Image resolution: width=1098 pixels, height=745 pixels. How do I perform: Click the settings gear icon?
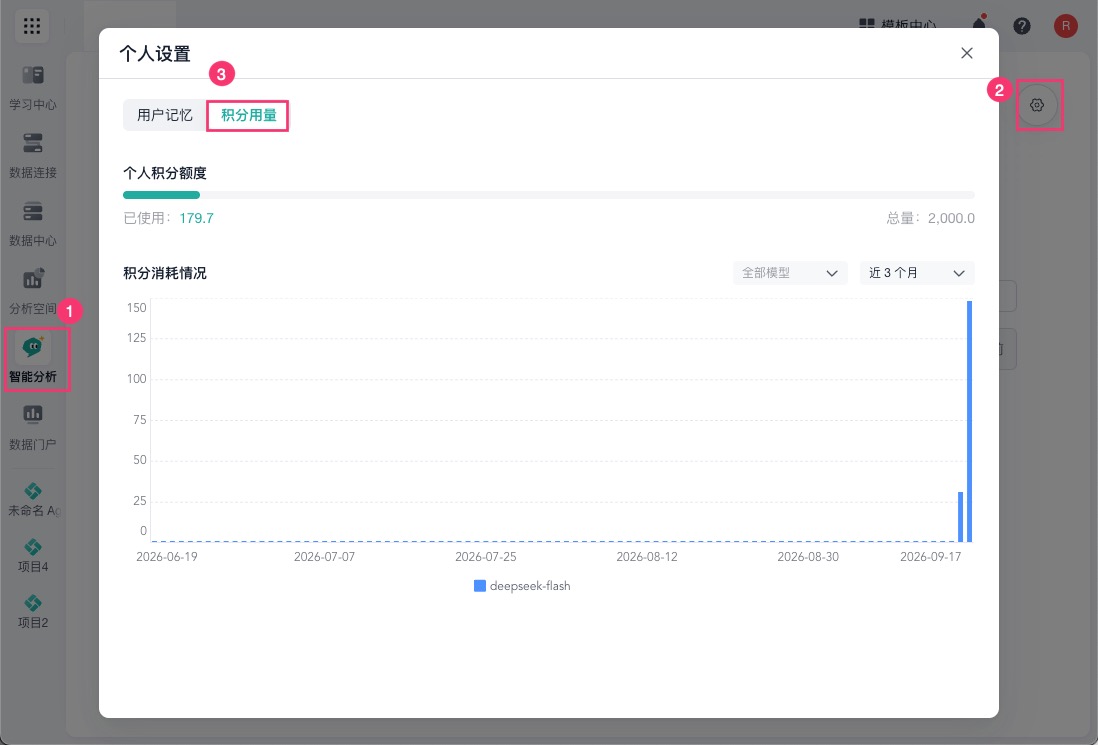pyautogui.click(x=1037, y=105)
